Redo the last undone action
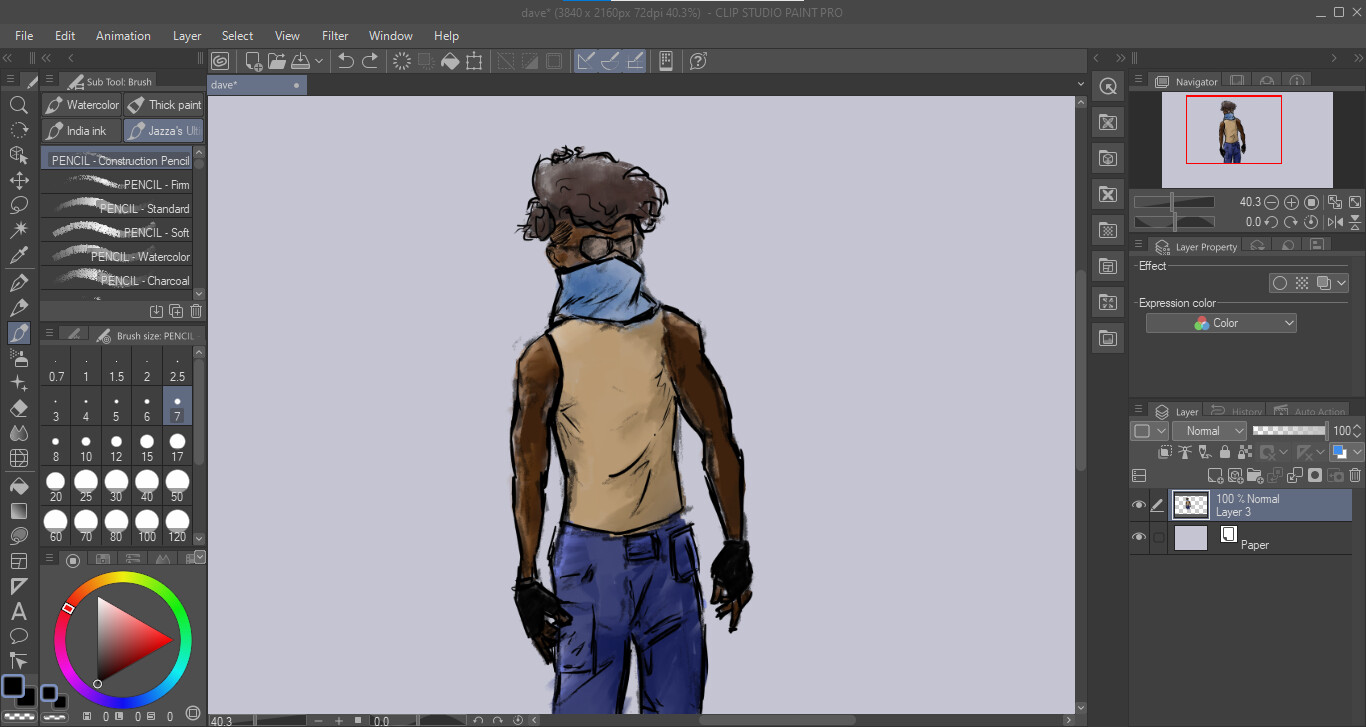The image size is (1366, 727). pos(369,60)
